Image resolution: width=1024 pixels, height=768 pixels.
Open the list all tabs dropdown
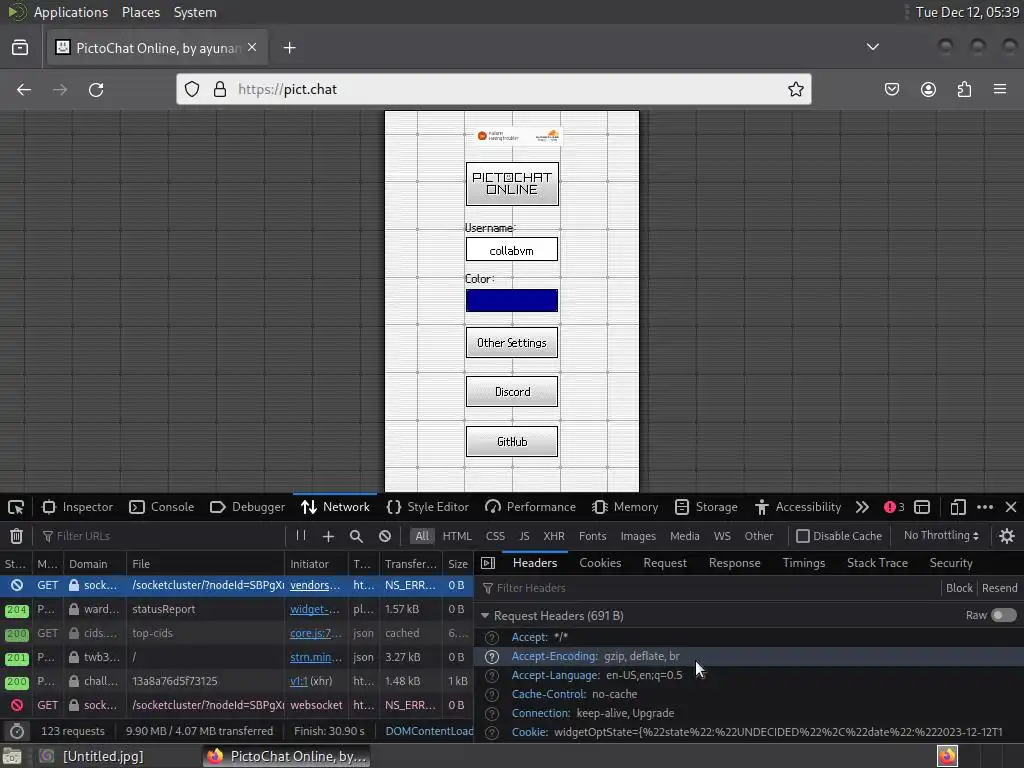pos(872,47)
